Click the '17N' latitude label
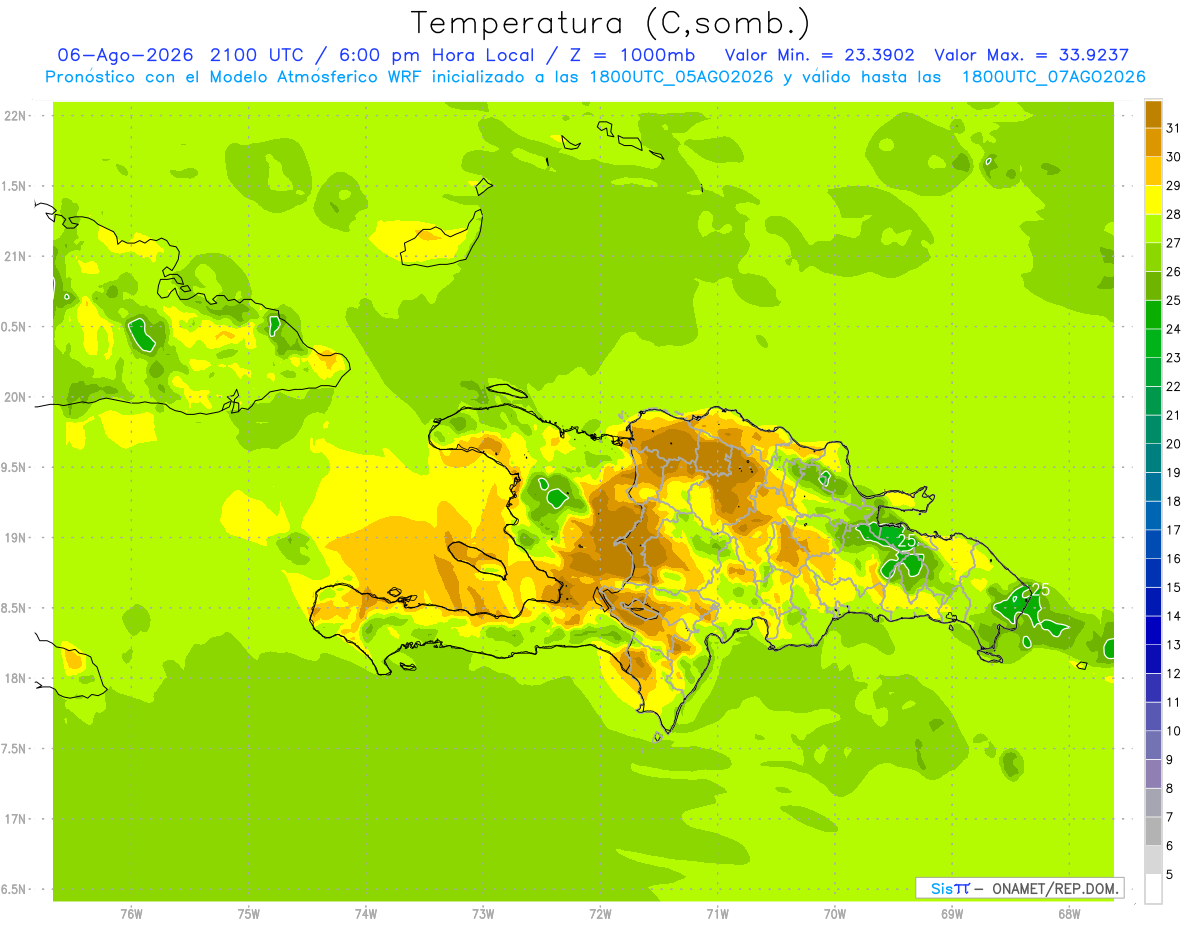Image resolution: width=1200 pixels, height=927 pixels. tap(14, 819)
